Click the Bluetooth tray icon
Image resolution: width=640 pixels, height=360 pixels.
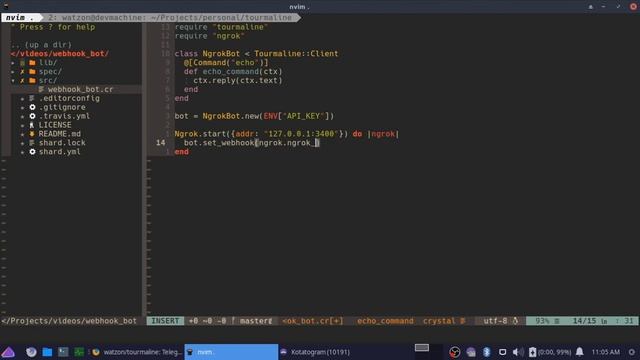[x=487, y=352]
